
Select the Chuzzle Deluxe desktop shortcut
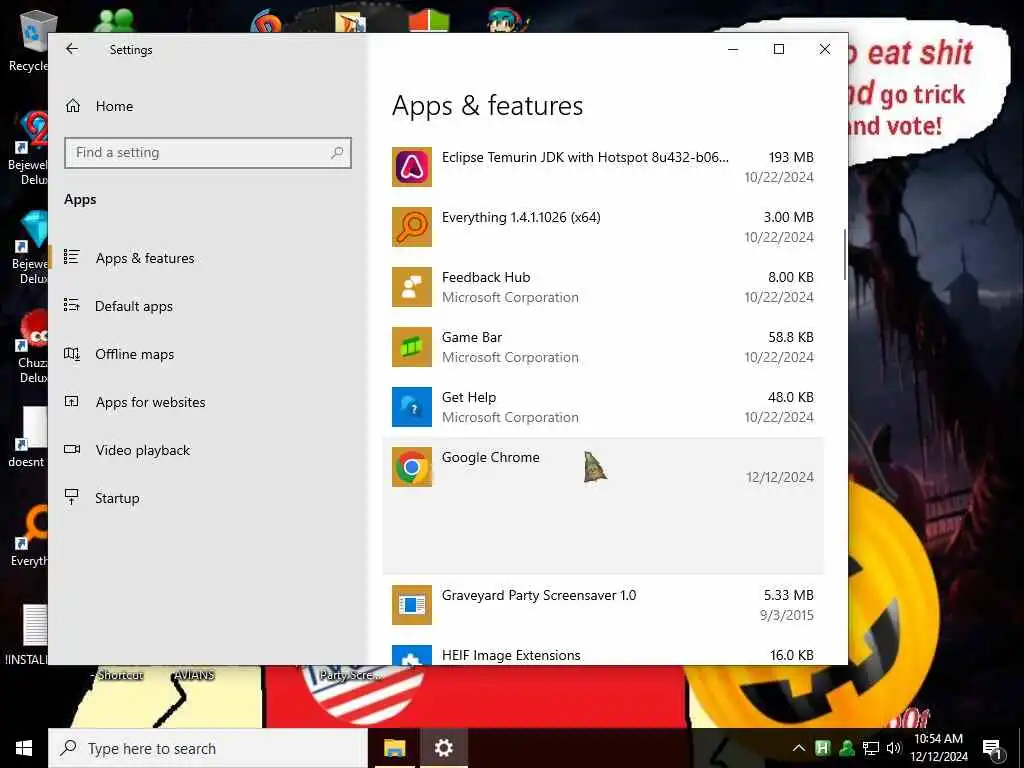coord(31,346)
